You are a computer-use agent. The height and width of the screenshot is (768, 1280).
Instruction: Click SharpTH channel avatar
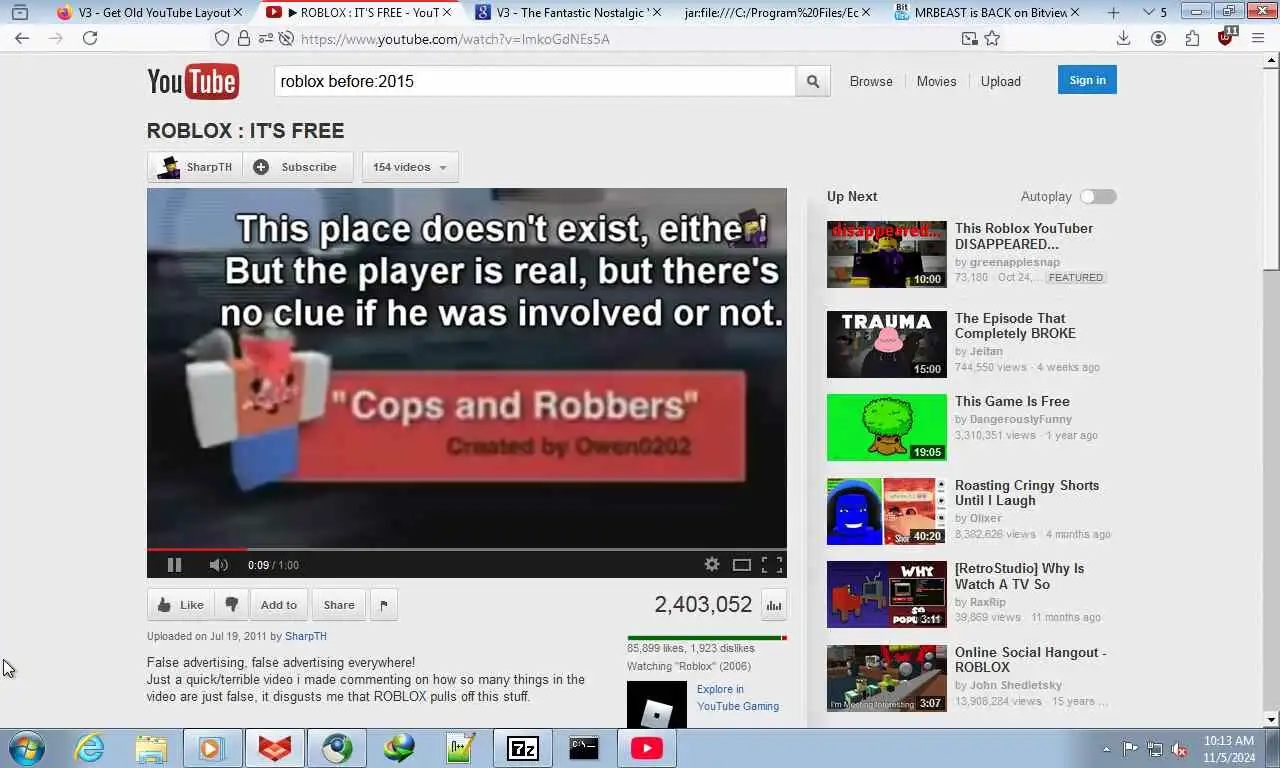pos(169,167)
